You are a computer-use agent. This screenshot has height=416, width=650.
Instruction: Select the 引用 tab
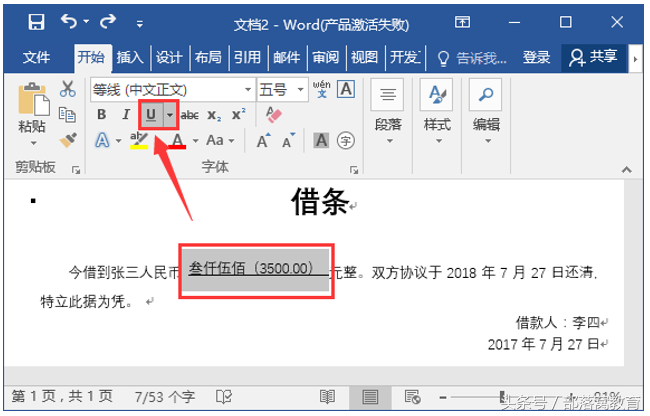point(247,57)
